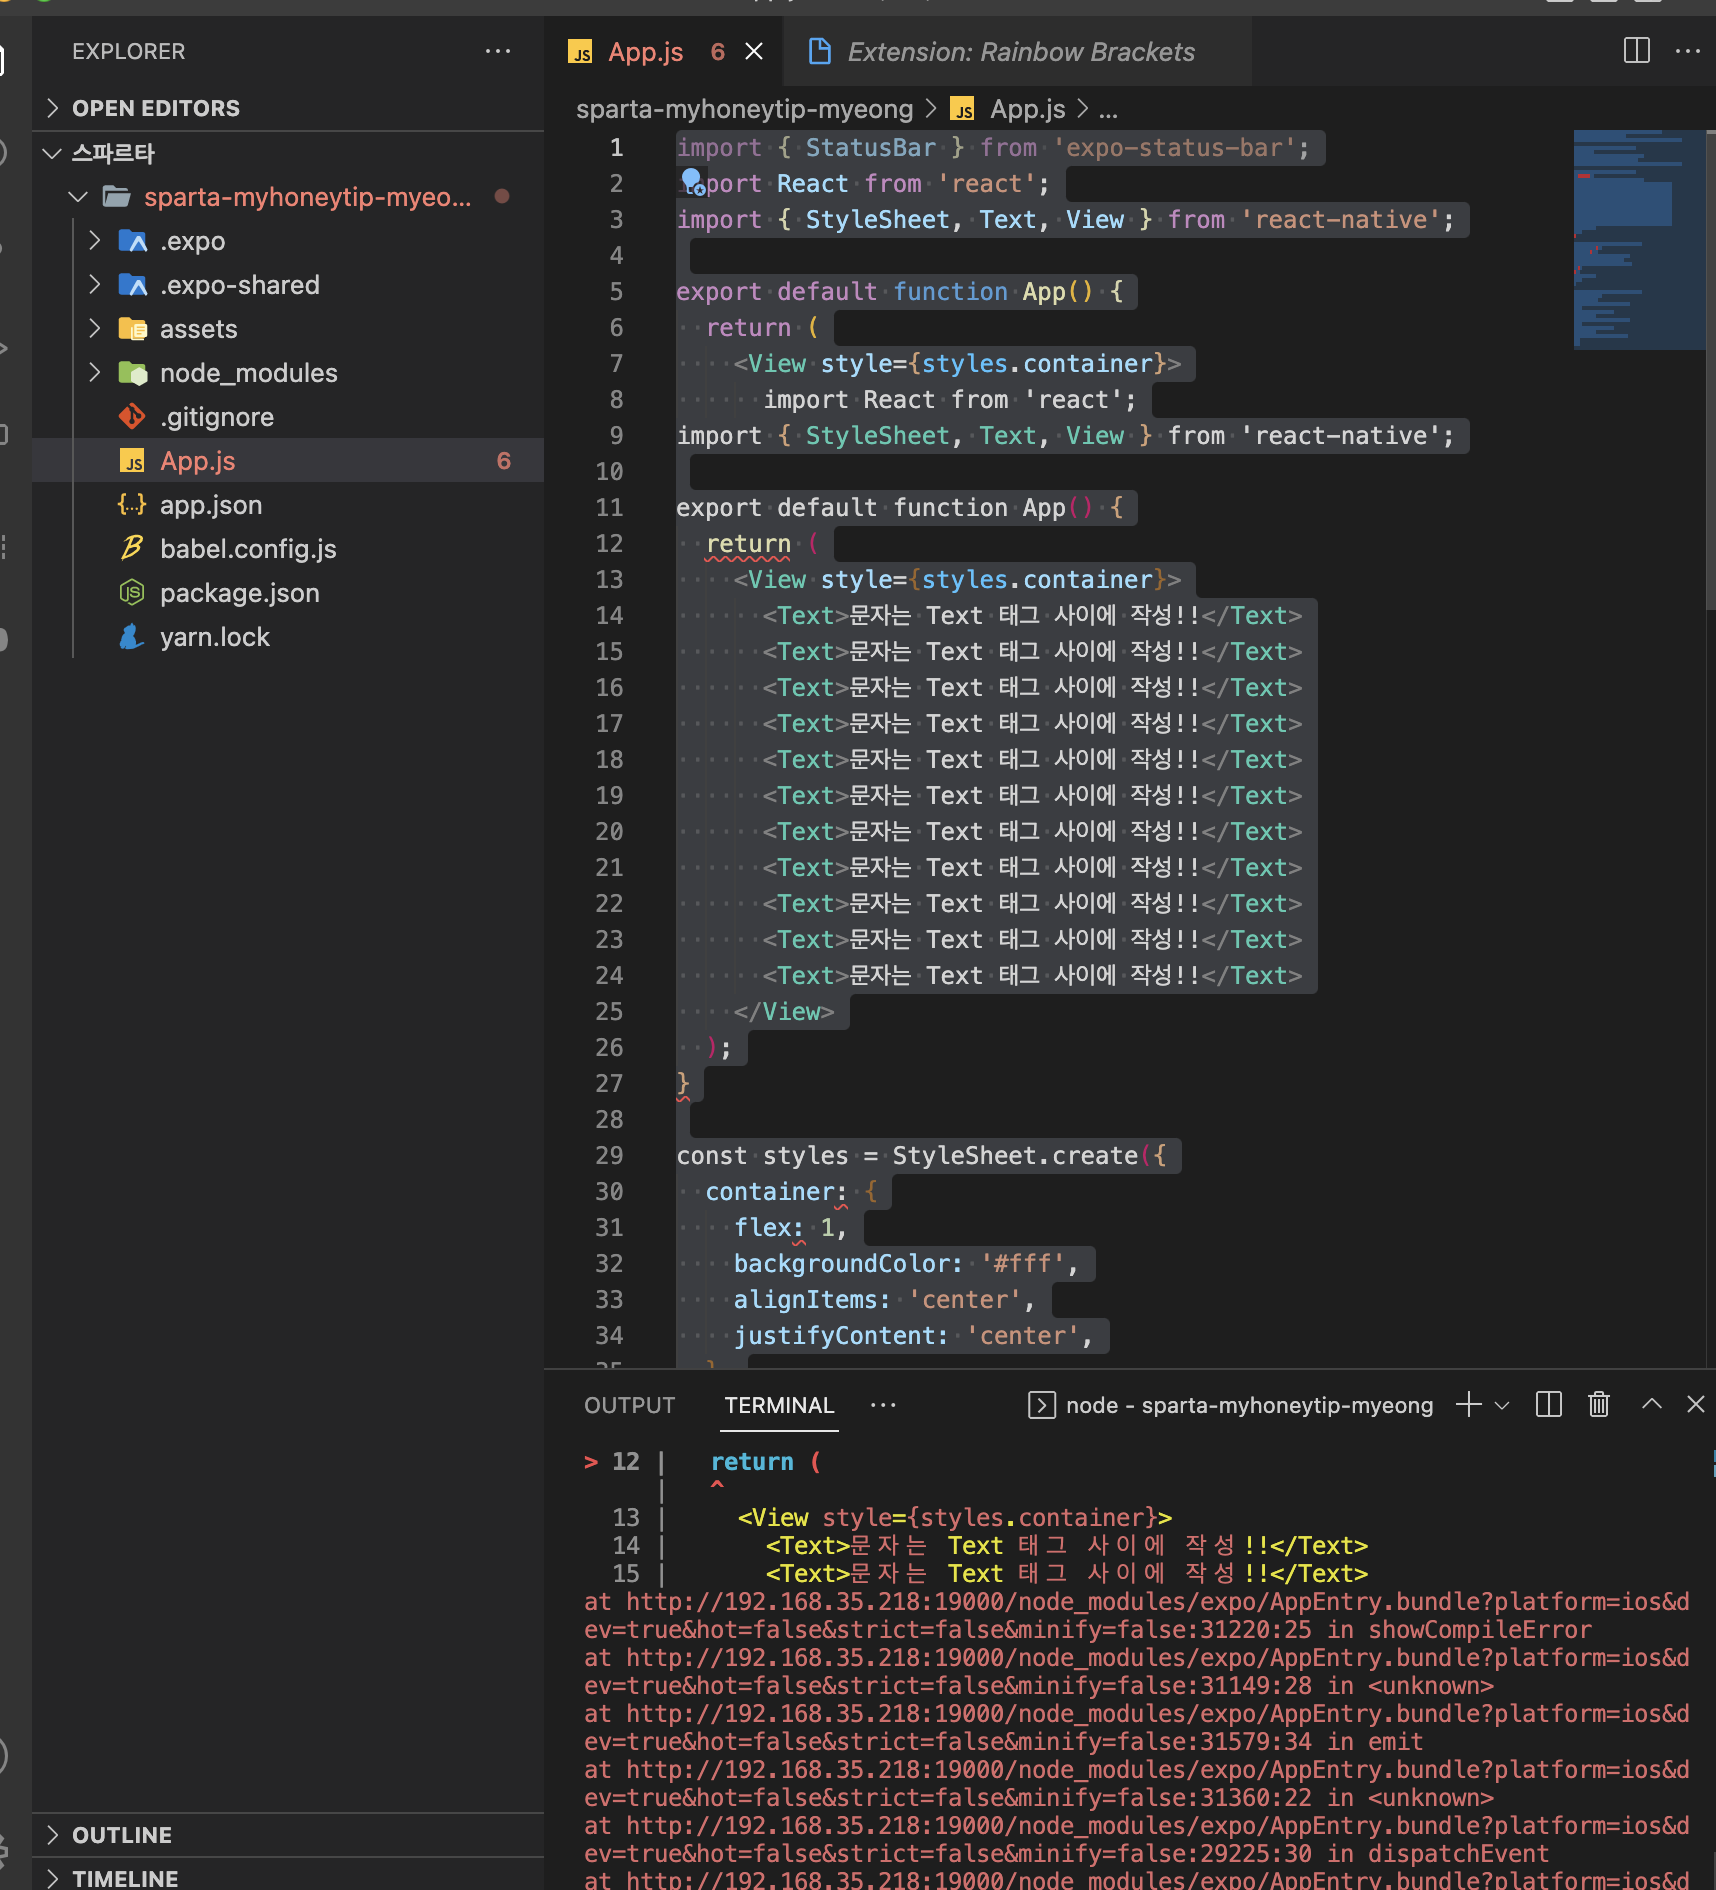1716x1890 pixels.
Task: Click the error count 6 on the App.js tab
Action: coord(717,52)
